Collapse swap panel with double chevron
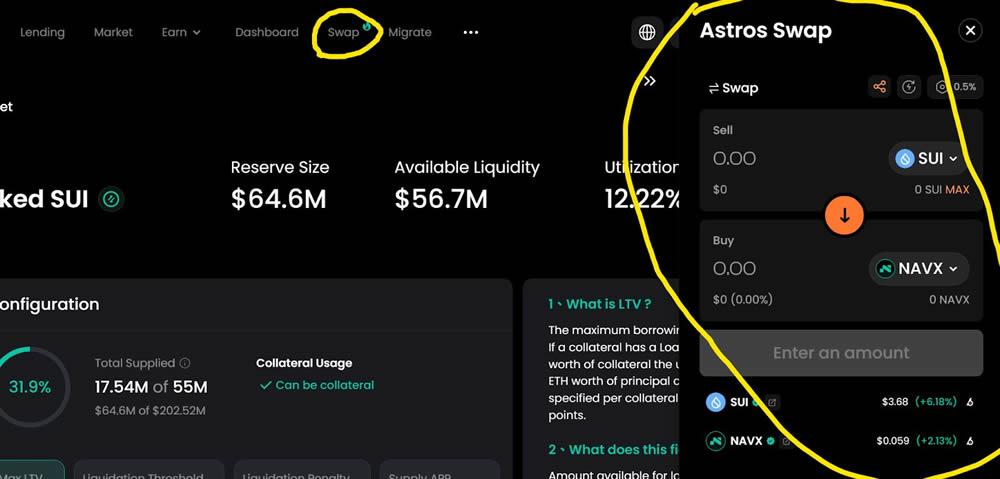 650,81
